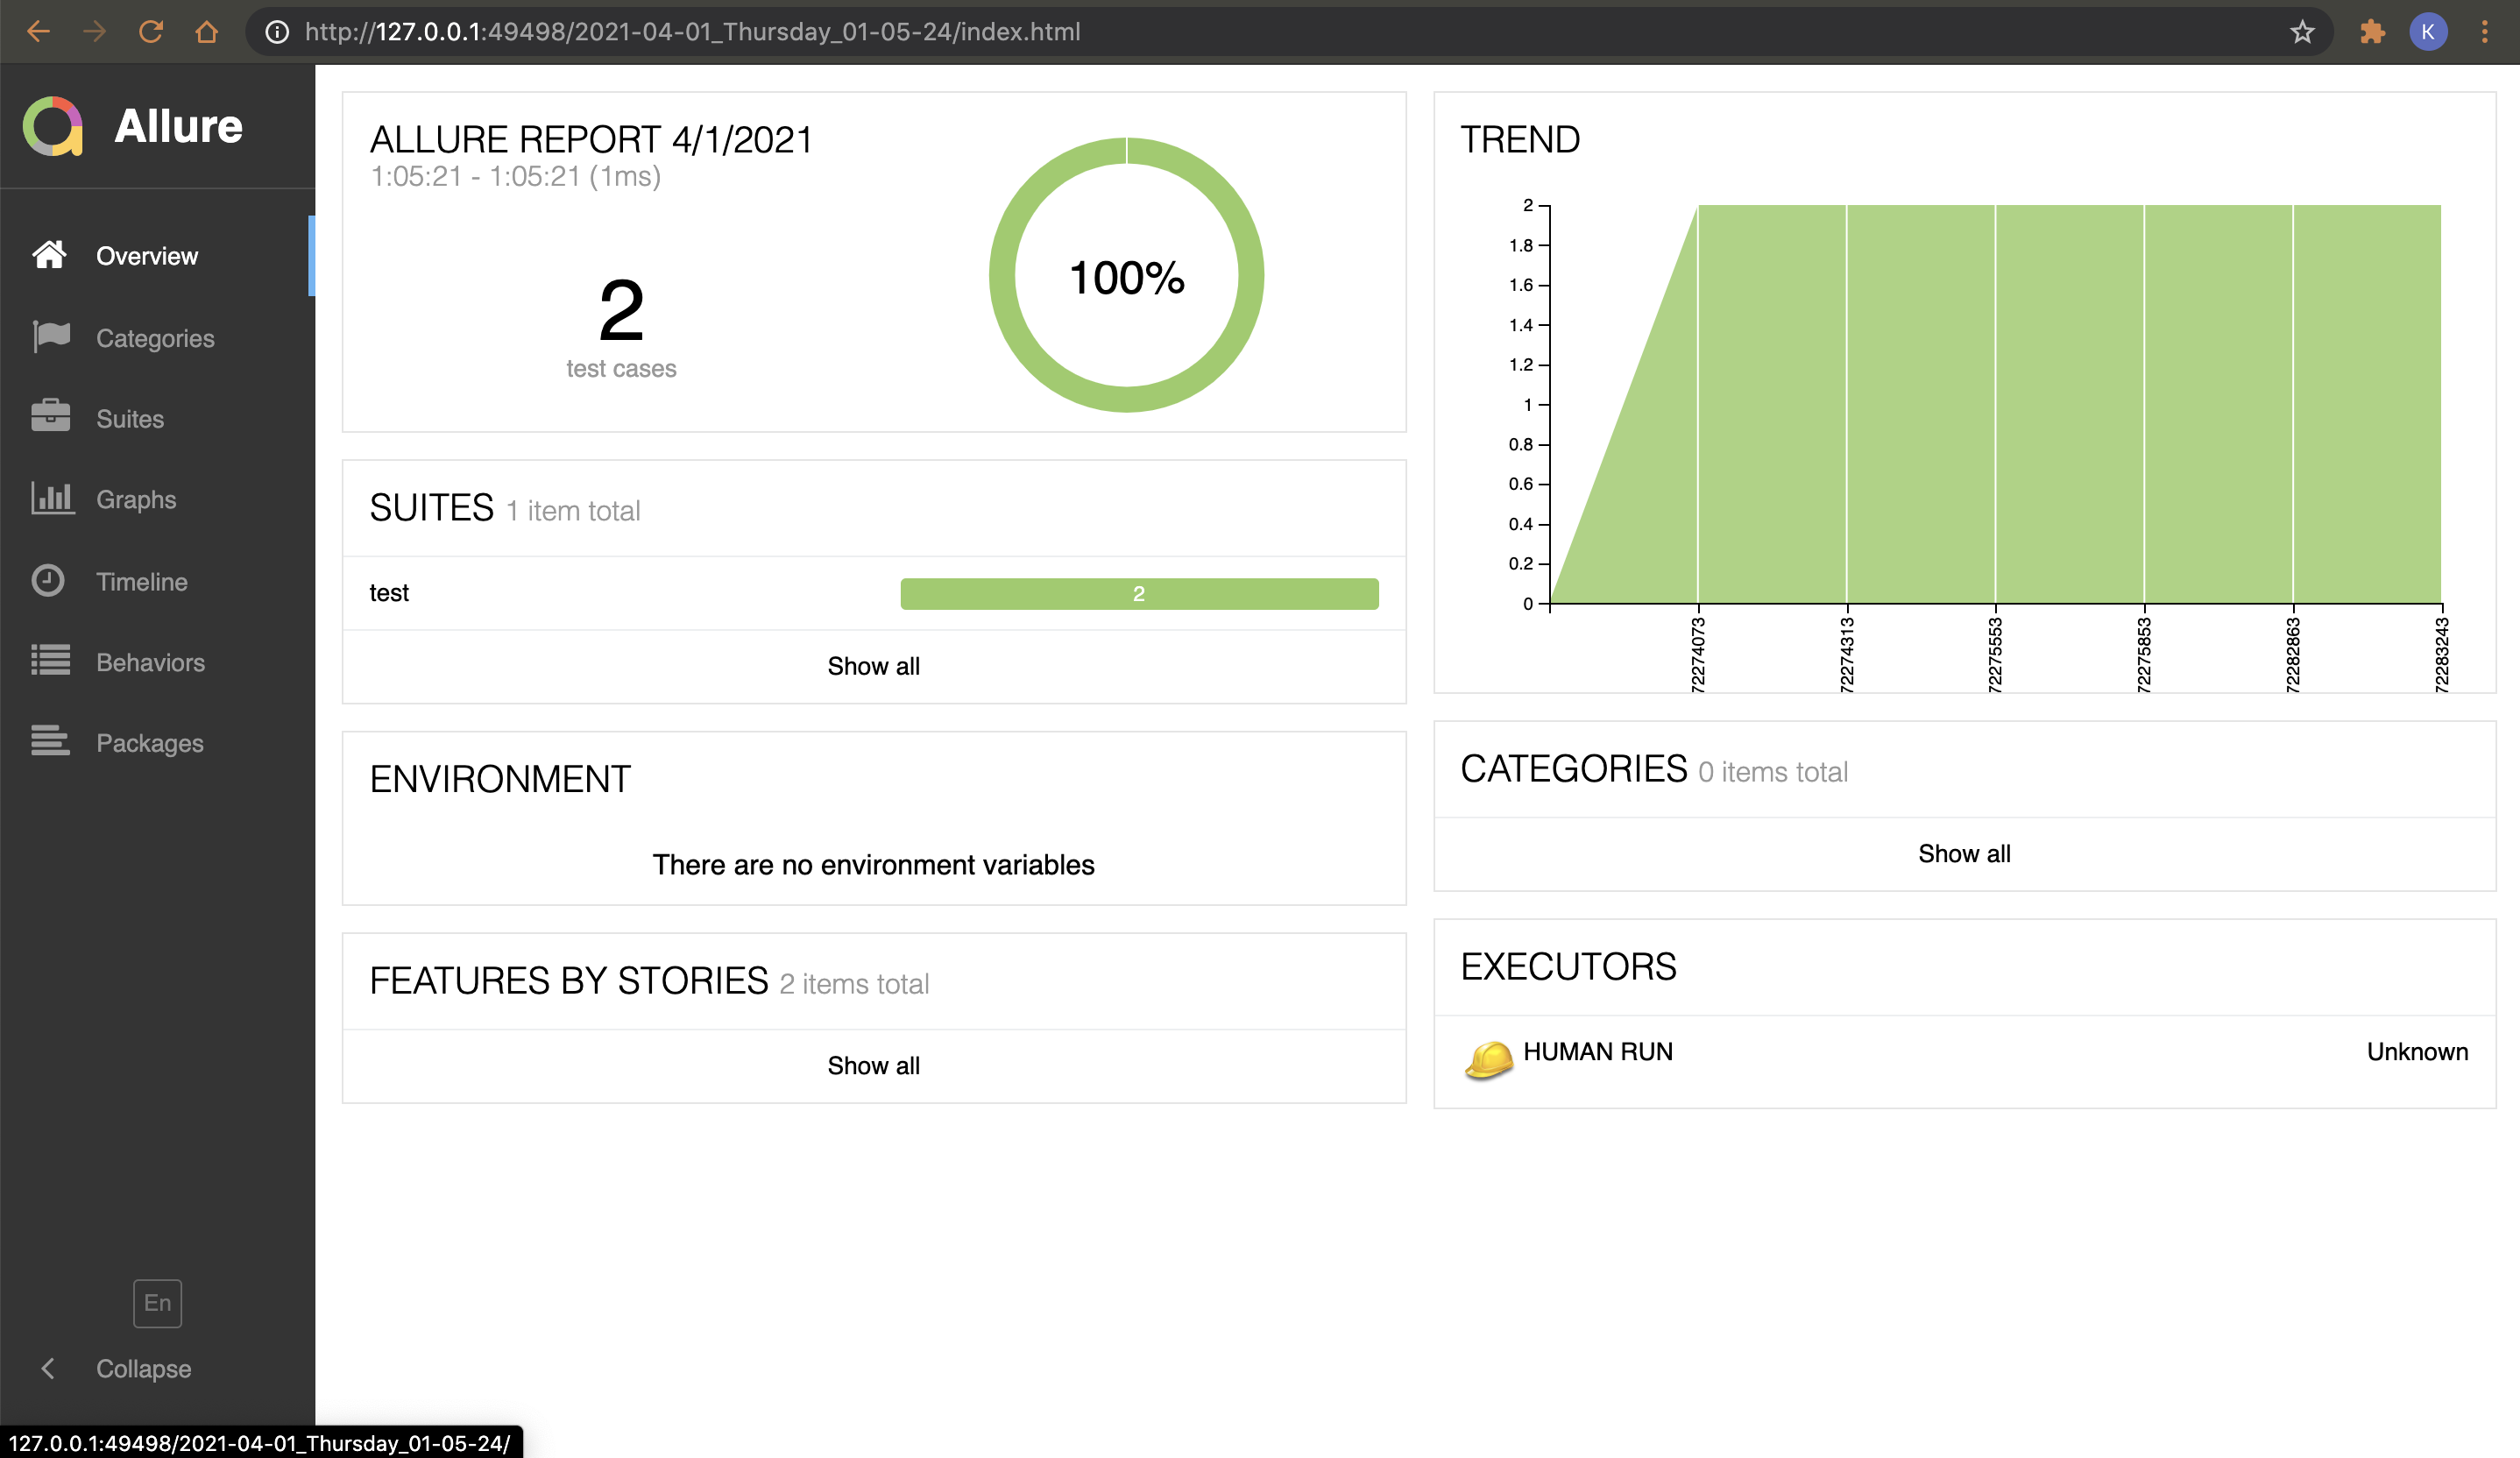2520x1458 pixels.
Task: Click the green test suite progress bar
Action: pyautogui.click(x=1138, y=593)
